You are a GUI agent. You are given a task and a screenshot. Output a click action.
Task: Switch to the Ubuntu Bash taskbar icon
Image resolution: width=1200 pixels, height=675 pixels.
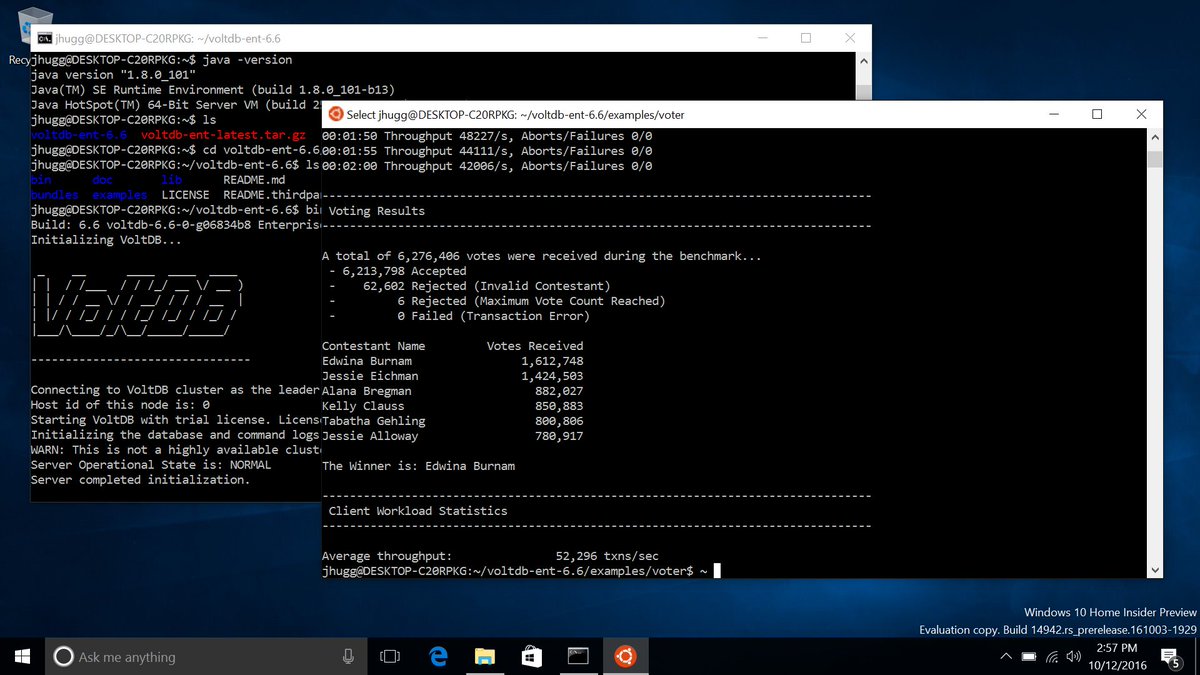pos(626,656)
